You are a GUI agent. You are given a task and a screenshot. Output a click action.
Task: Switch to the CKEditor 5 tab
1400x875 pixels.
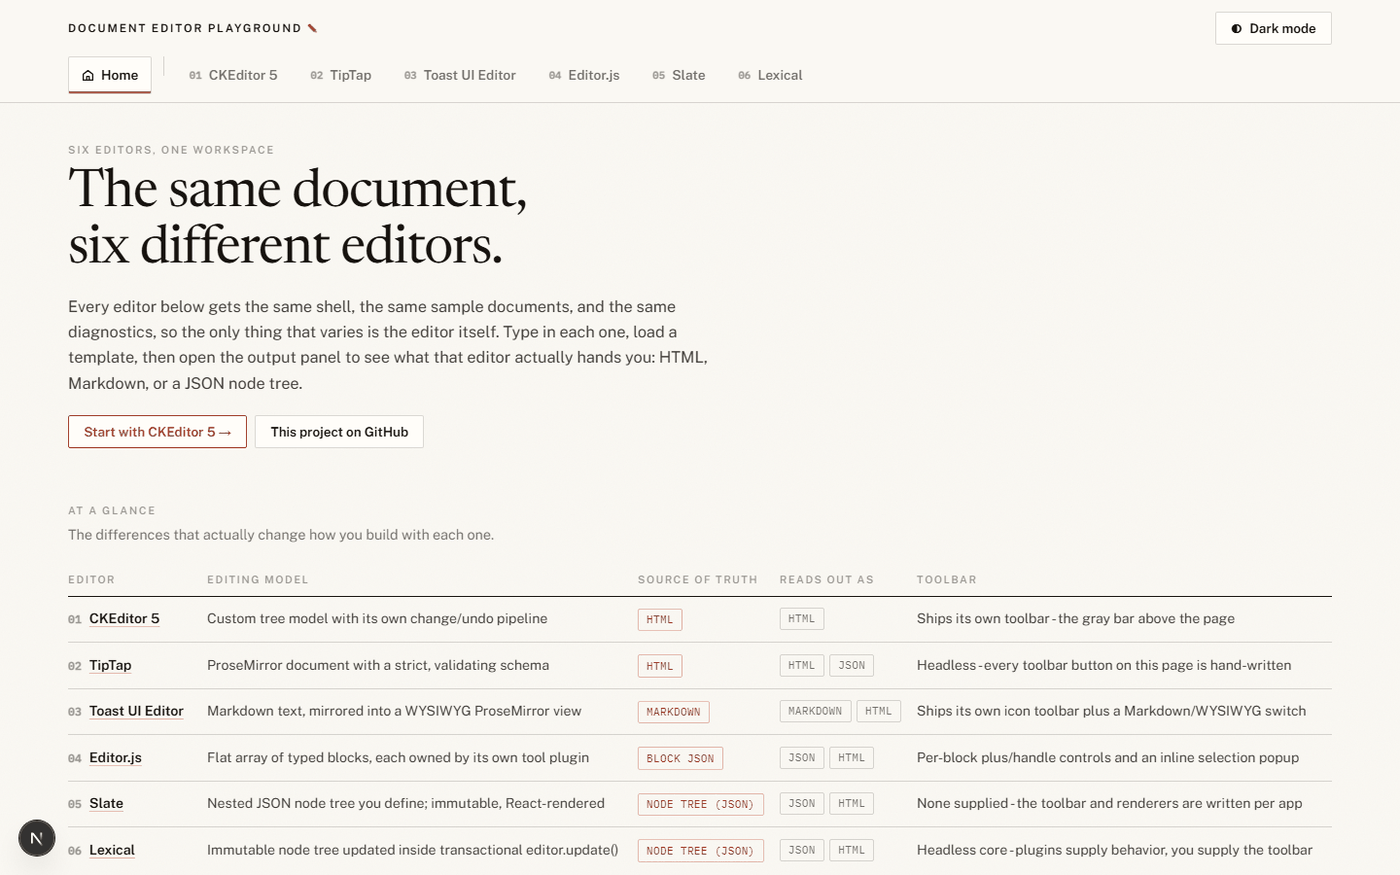pos(233,75)
